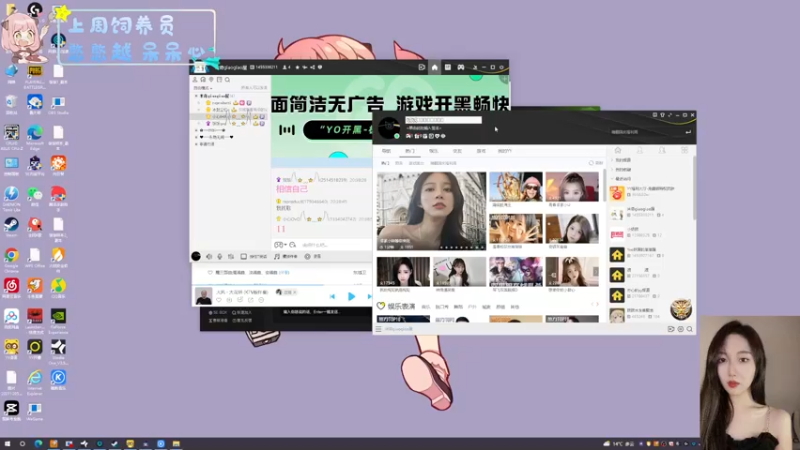
Task: Click the home icon in YY right sidebar
Action: pyautogui.click(x=618, y=151)
